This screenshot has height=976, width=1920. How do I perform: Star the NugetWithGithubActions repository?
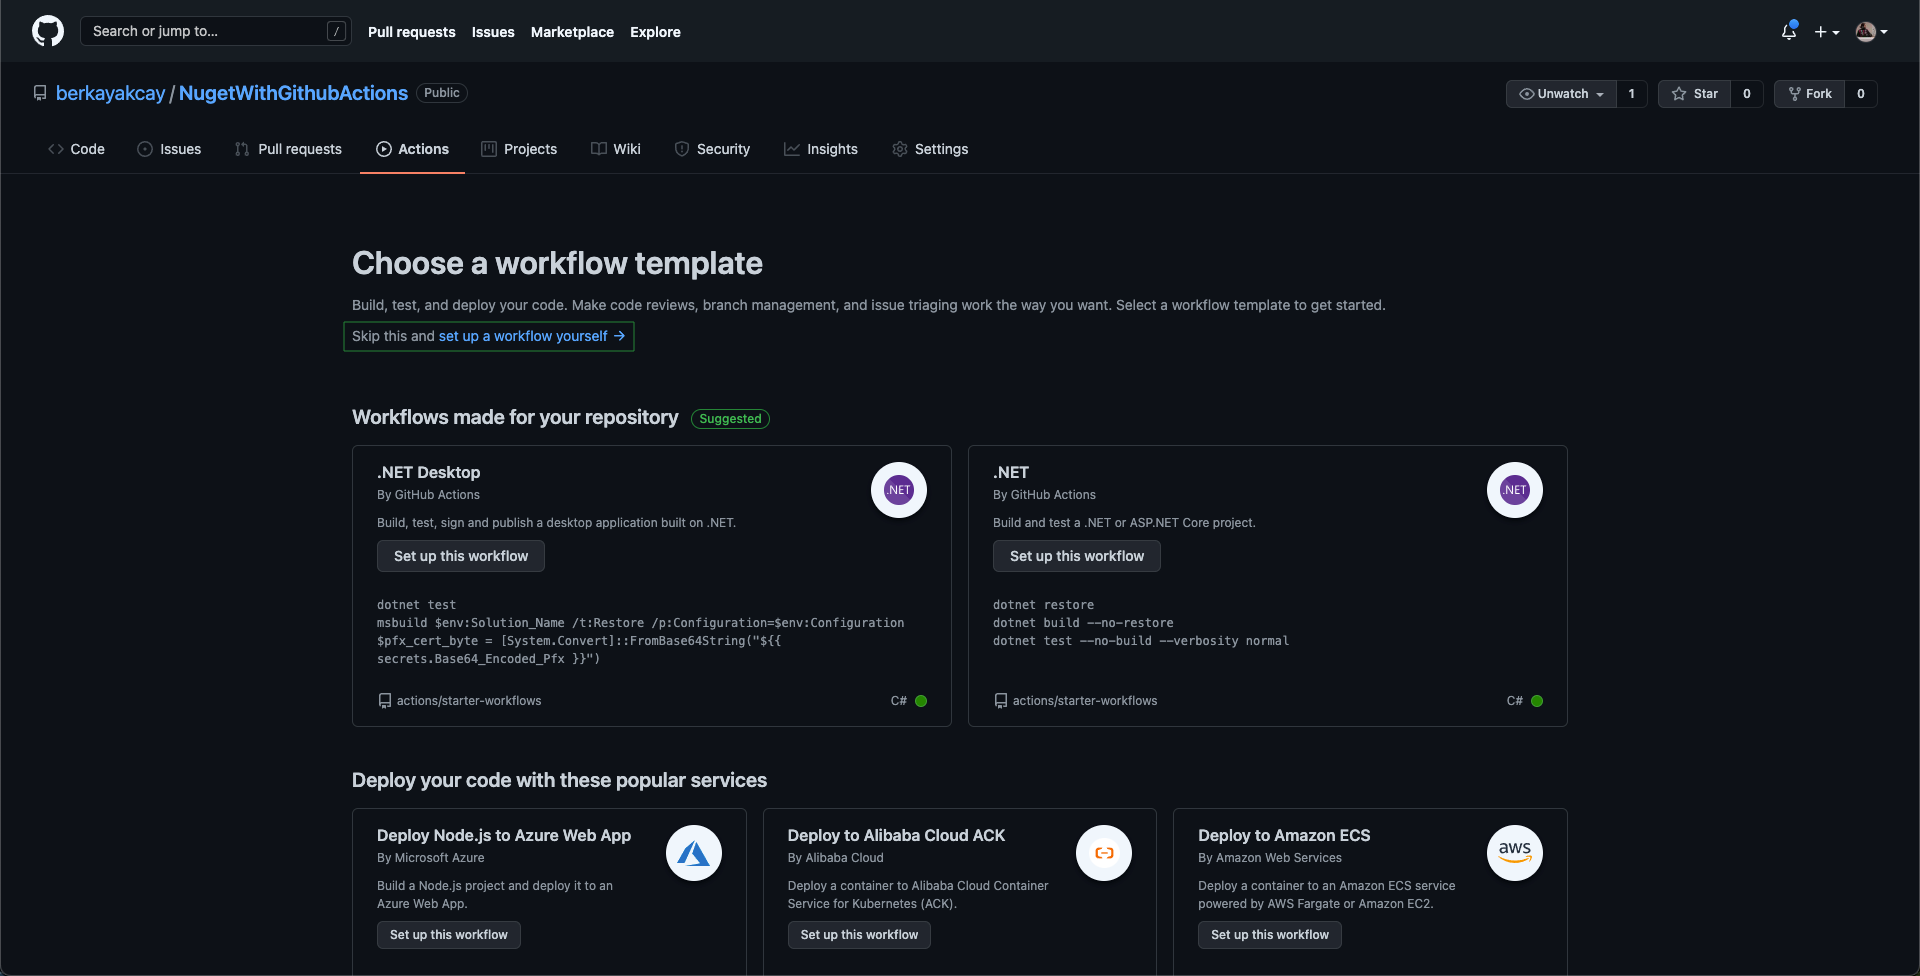1695,94
